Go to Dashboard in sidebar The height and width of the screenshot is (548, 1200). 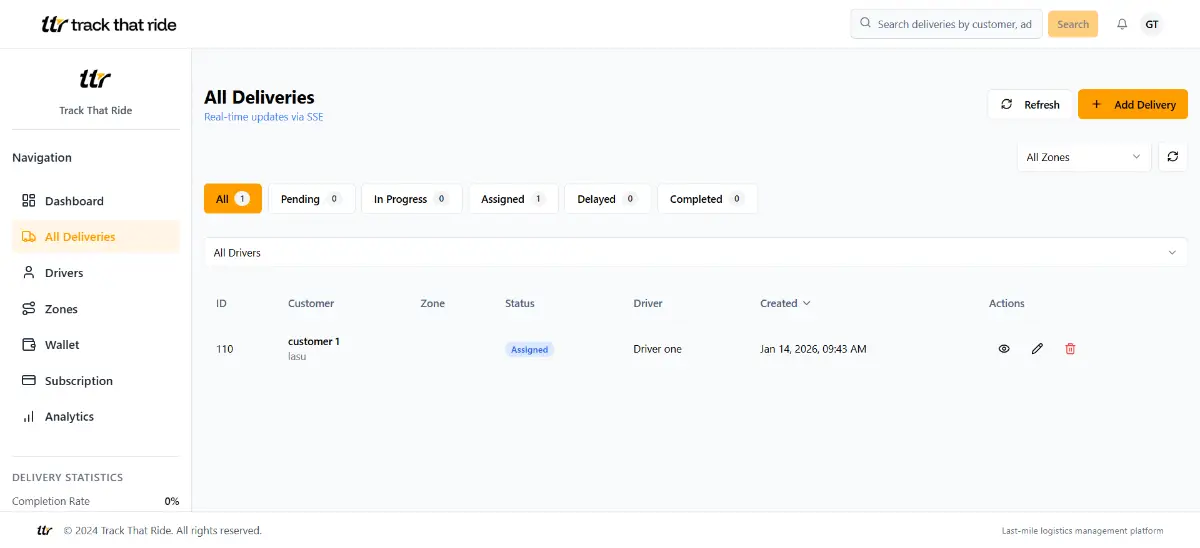tap(96, 201)
